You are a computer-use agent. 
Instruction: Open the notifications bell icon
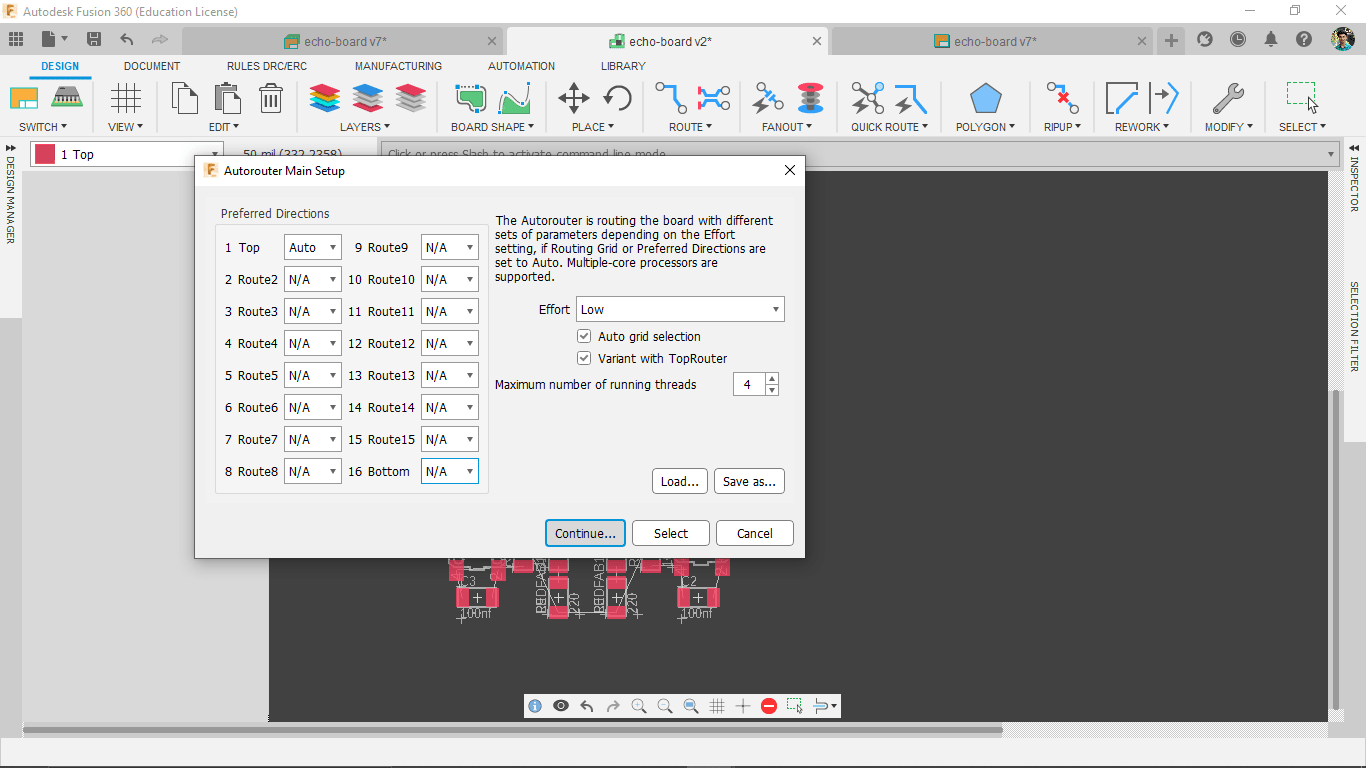[1271, 39]
